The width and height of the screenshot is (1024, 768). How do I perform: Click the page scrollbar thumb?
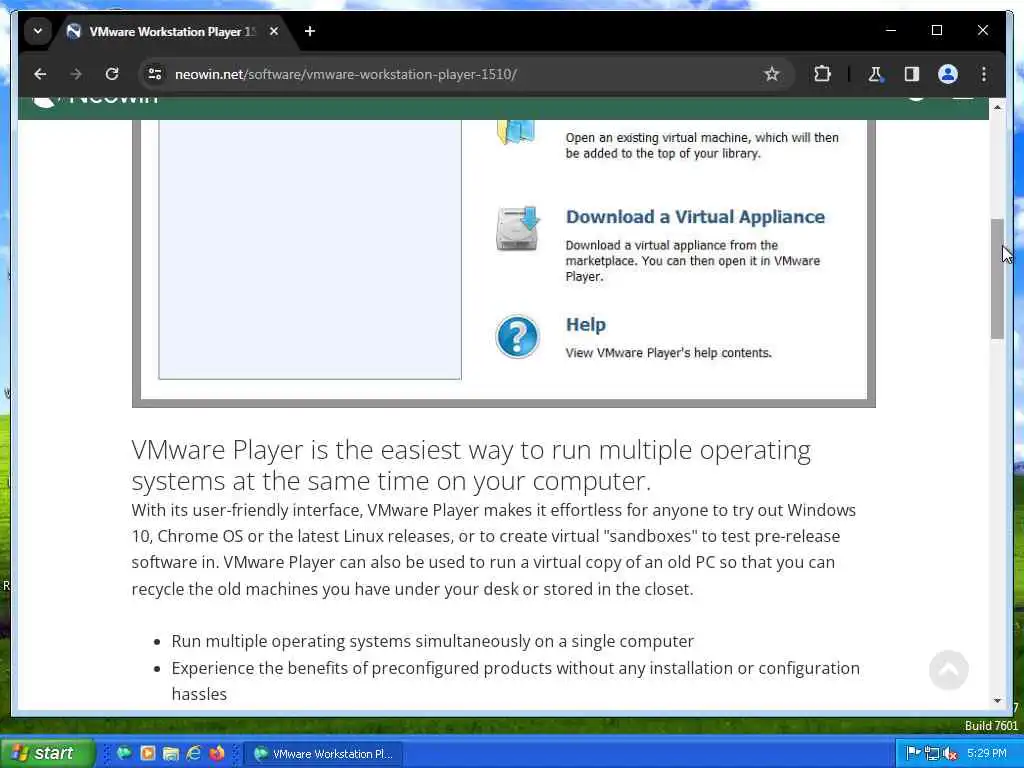(x=997, y=279)
